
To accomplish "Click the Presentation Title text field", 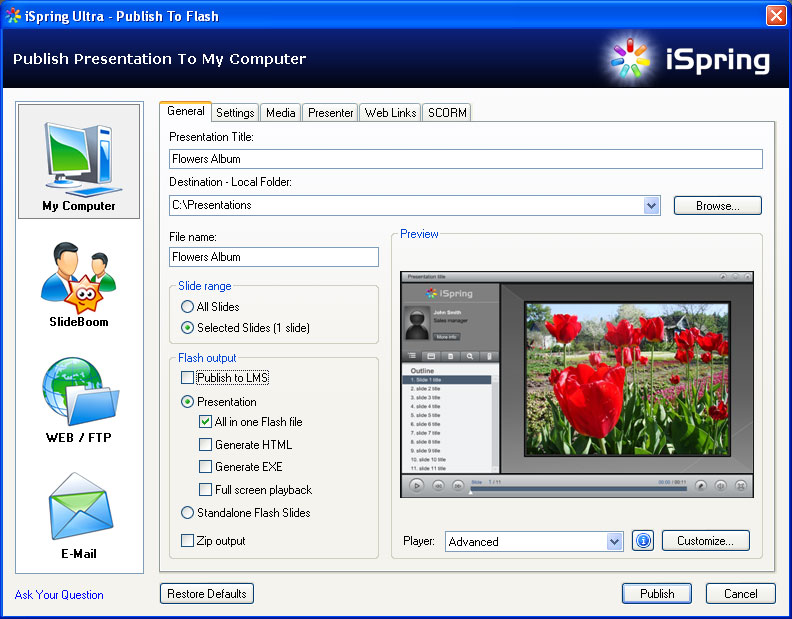I will [x=465, y=159].
